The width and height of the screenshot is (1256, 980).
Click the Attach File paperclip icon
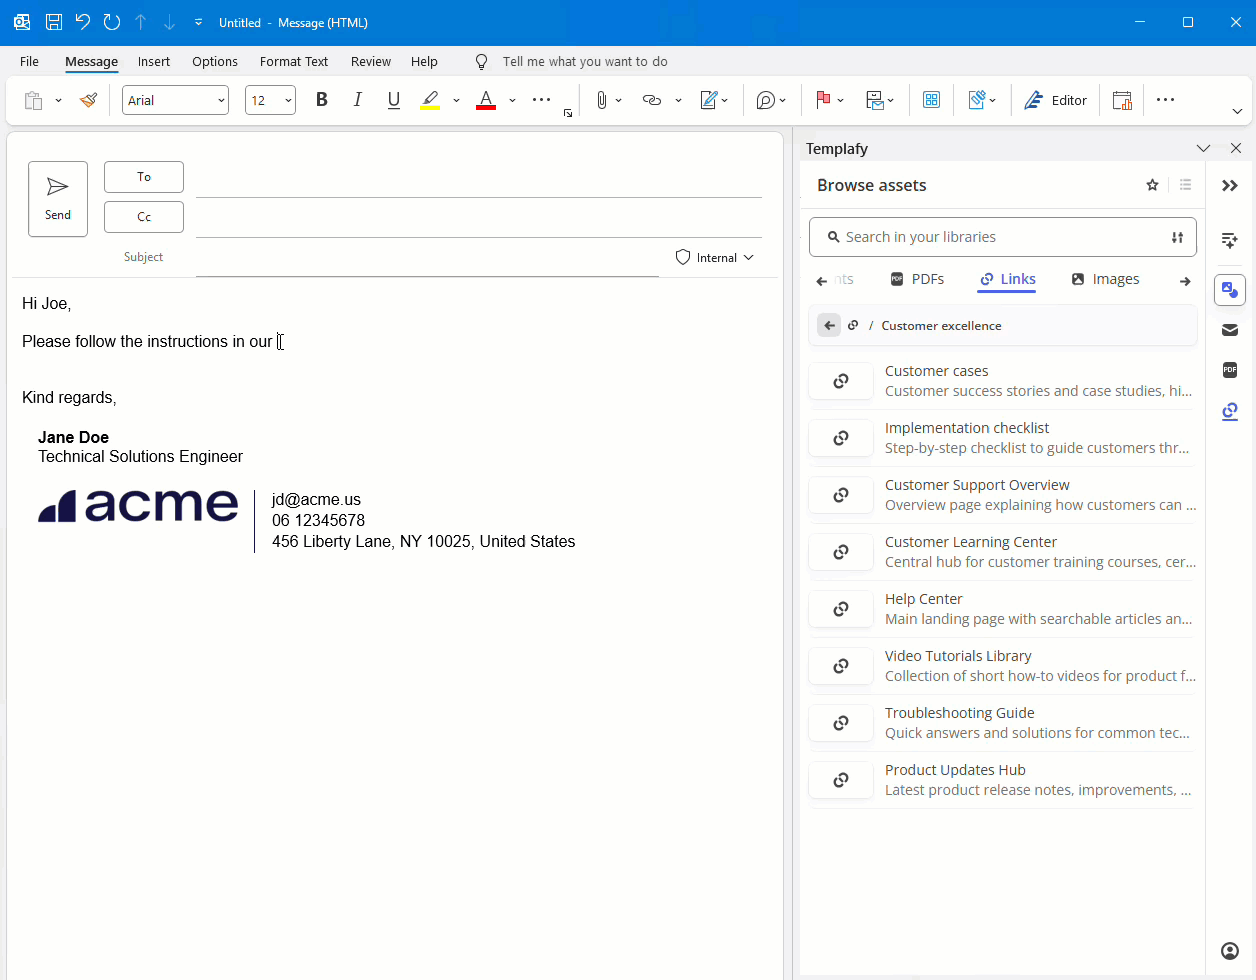[x=602, y=100]
